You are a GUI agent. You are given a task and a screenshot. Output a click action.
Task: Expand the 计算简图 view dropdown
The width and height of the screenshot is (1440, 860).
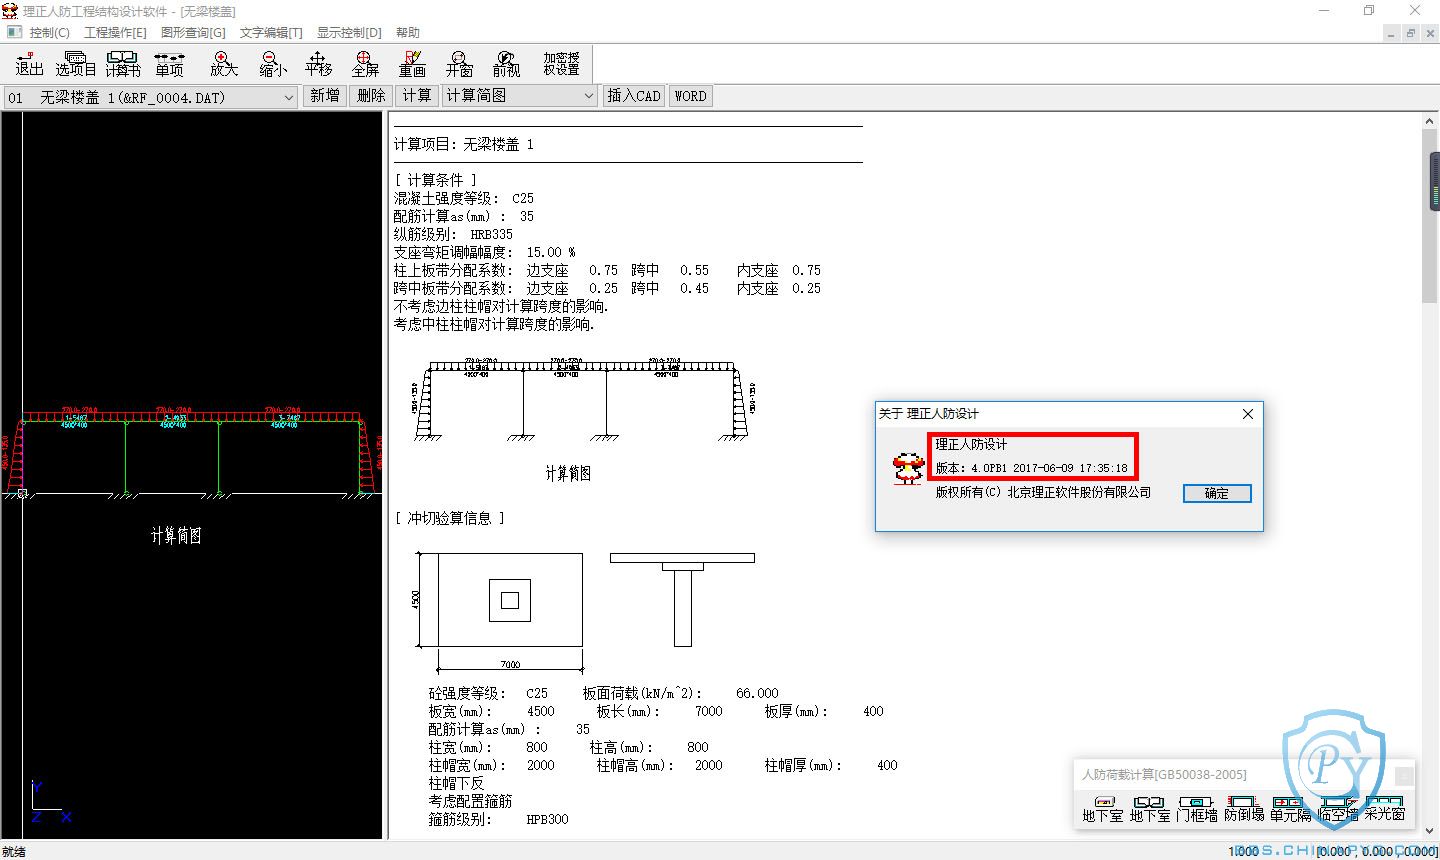[x=588, y=96]
